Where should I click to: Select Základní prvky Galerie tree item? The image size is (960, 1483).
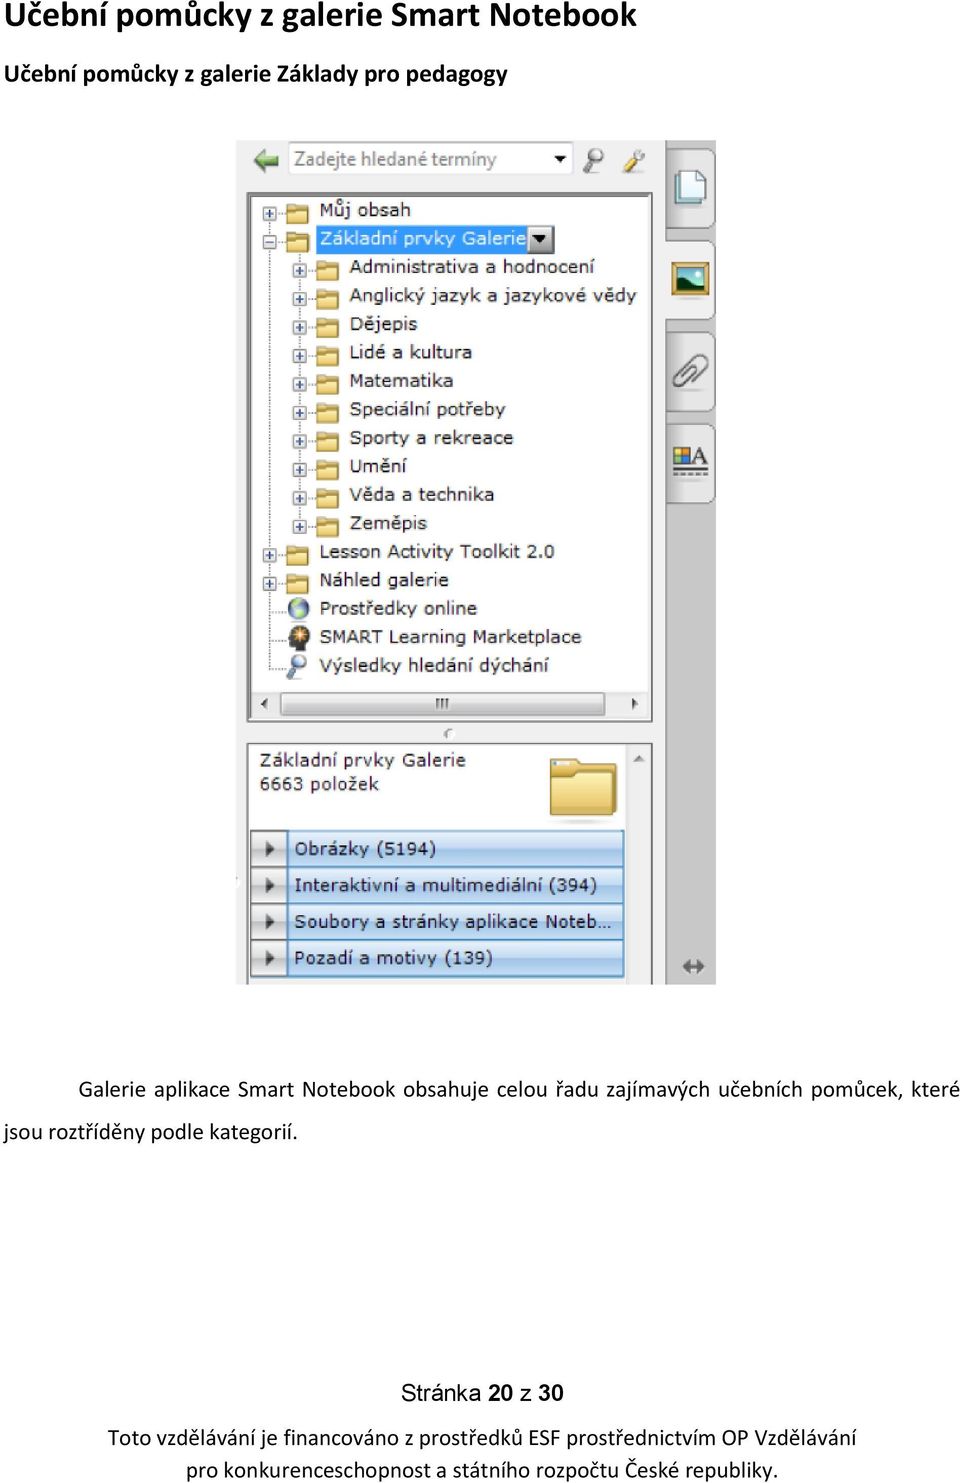[422, 239]
